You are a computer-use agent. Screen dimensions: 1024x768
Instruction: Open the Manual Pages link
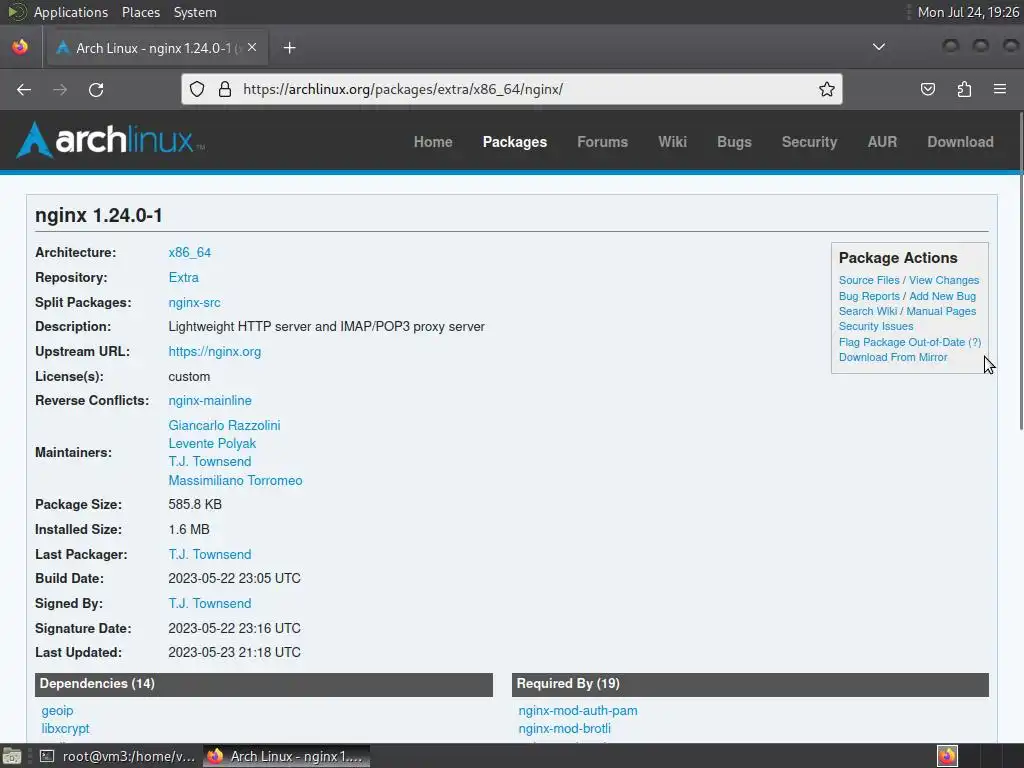(x=941, y=311)
